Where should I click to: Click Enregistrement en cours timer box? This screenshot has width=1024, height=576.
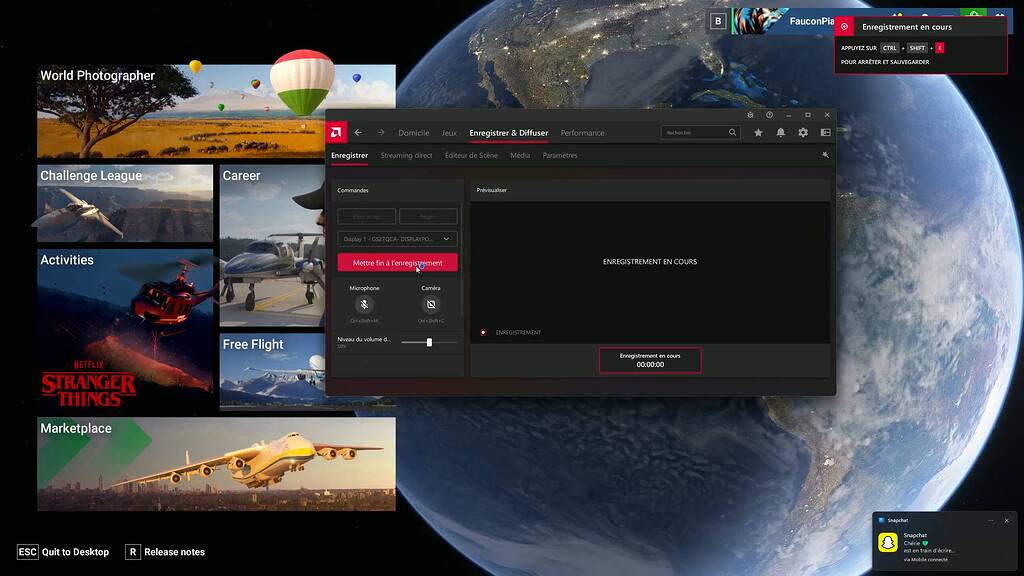(650, 360)
